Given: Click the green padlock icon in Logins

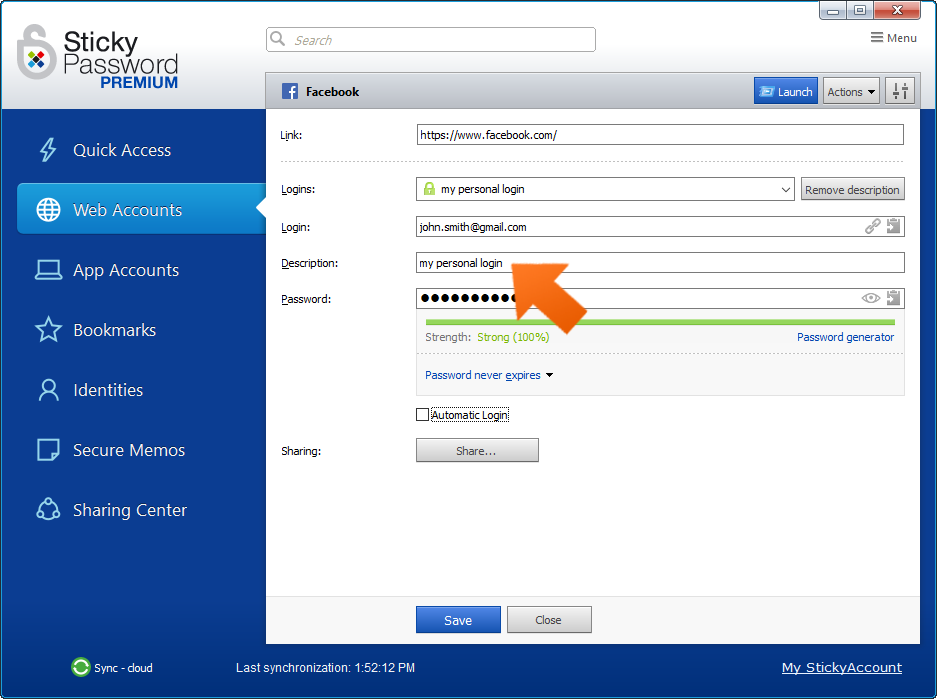Looking at the screenshot, I should point(429,189).
